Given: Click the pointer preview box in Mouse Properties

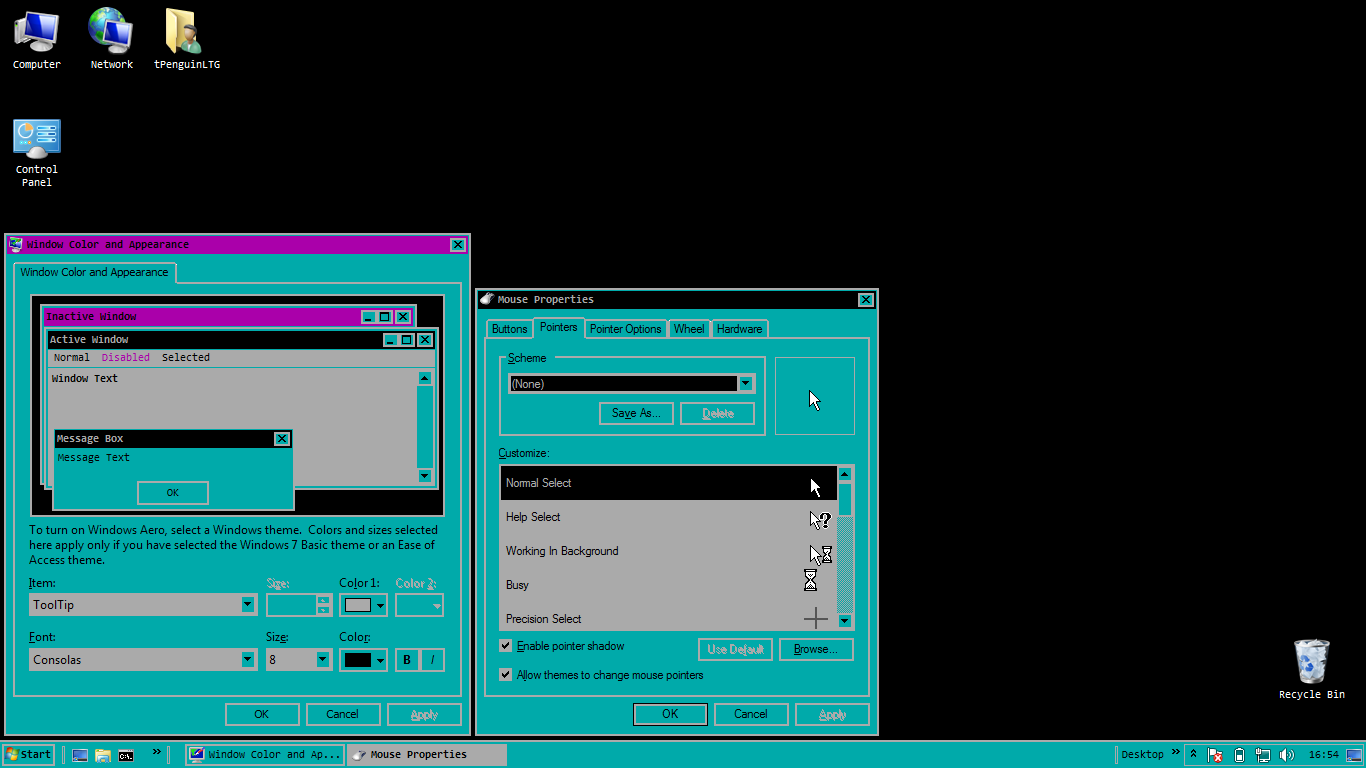Looking at the screenshot, I should [x=815, y=396].
